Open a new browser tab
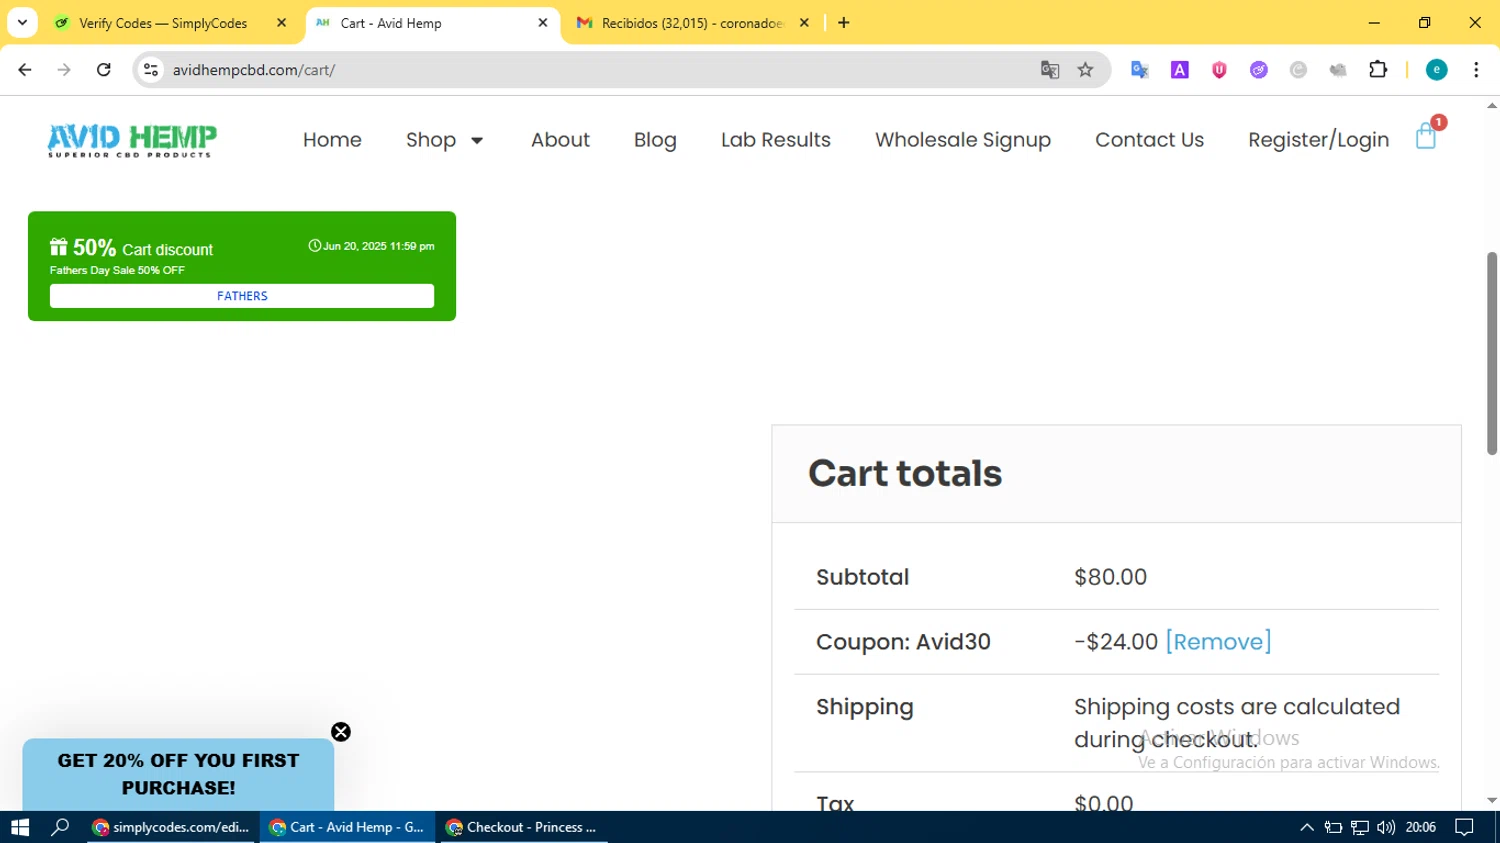This screenshot has width=1500, height=843. (844, 23)
